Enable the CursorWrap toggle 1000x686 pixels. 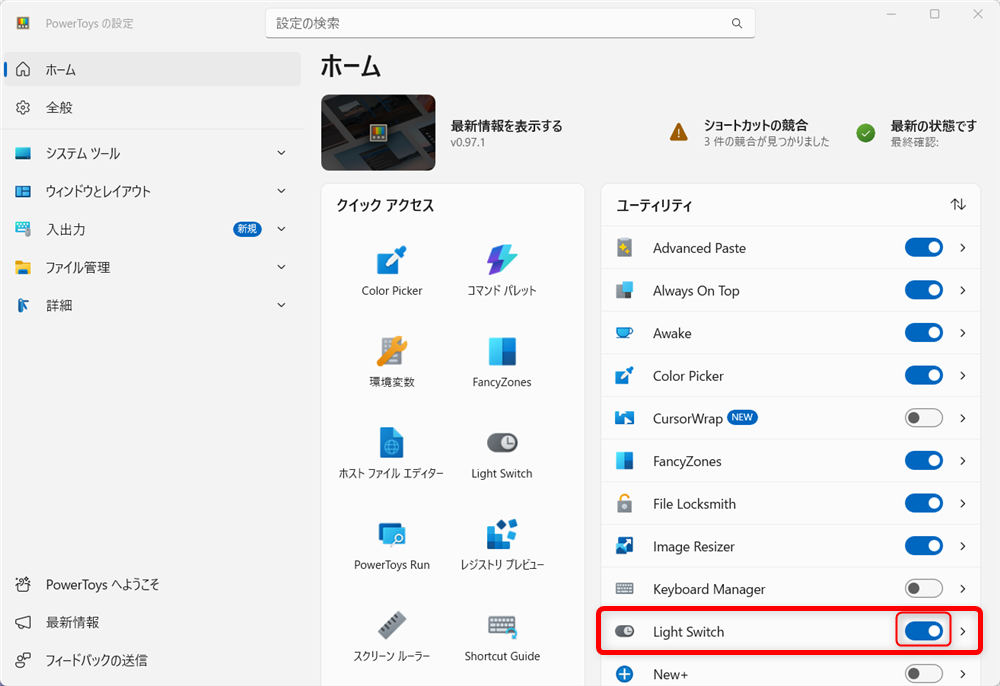[923, 418]
